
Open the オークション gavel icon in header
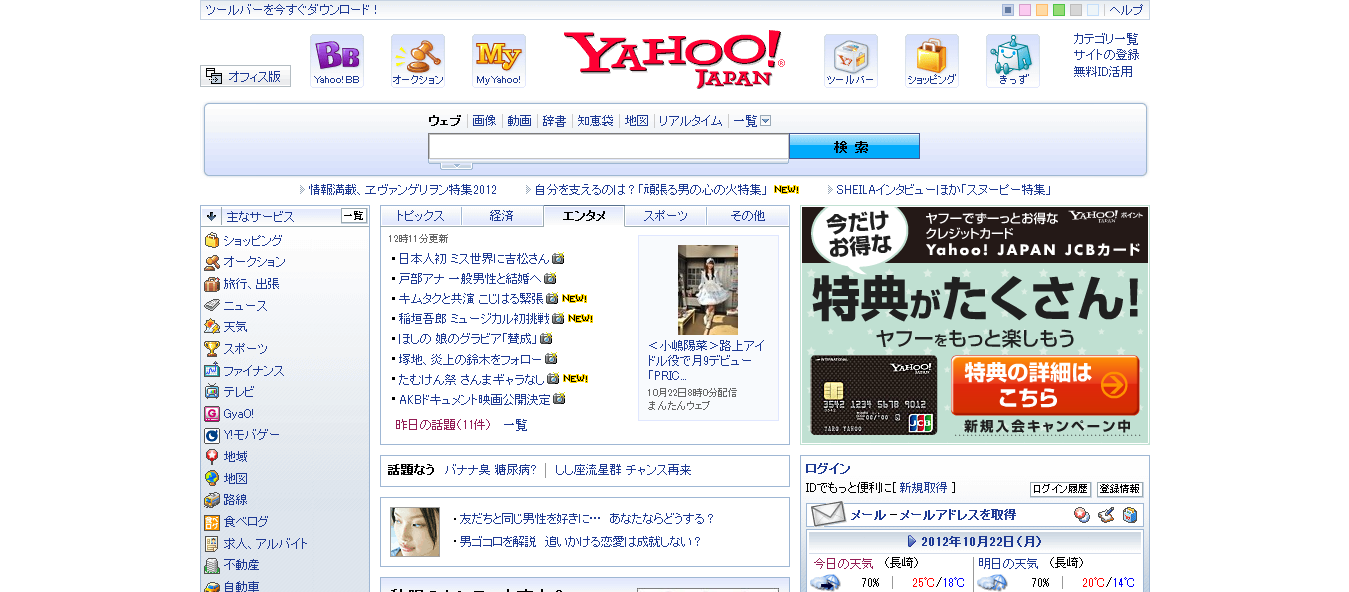point(418,61)
